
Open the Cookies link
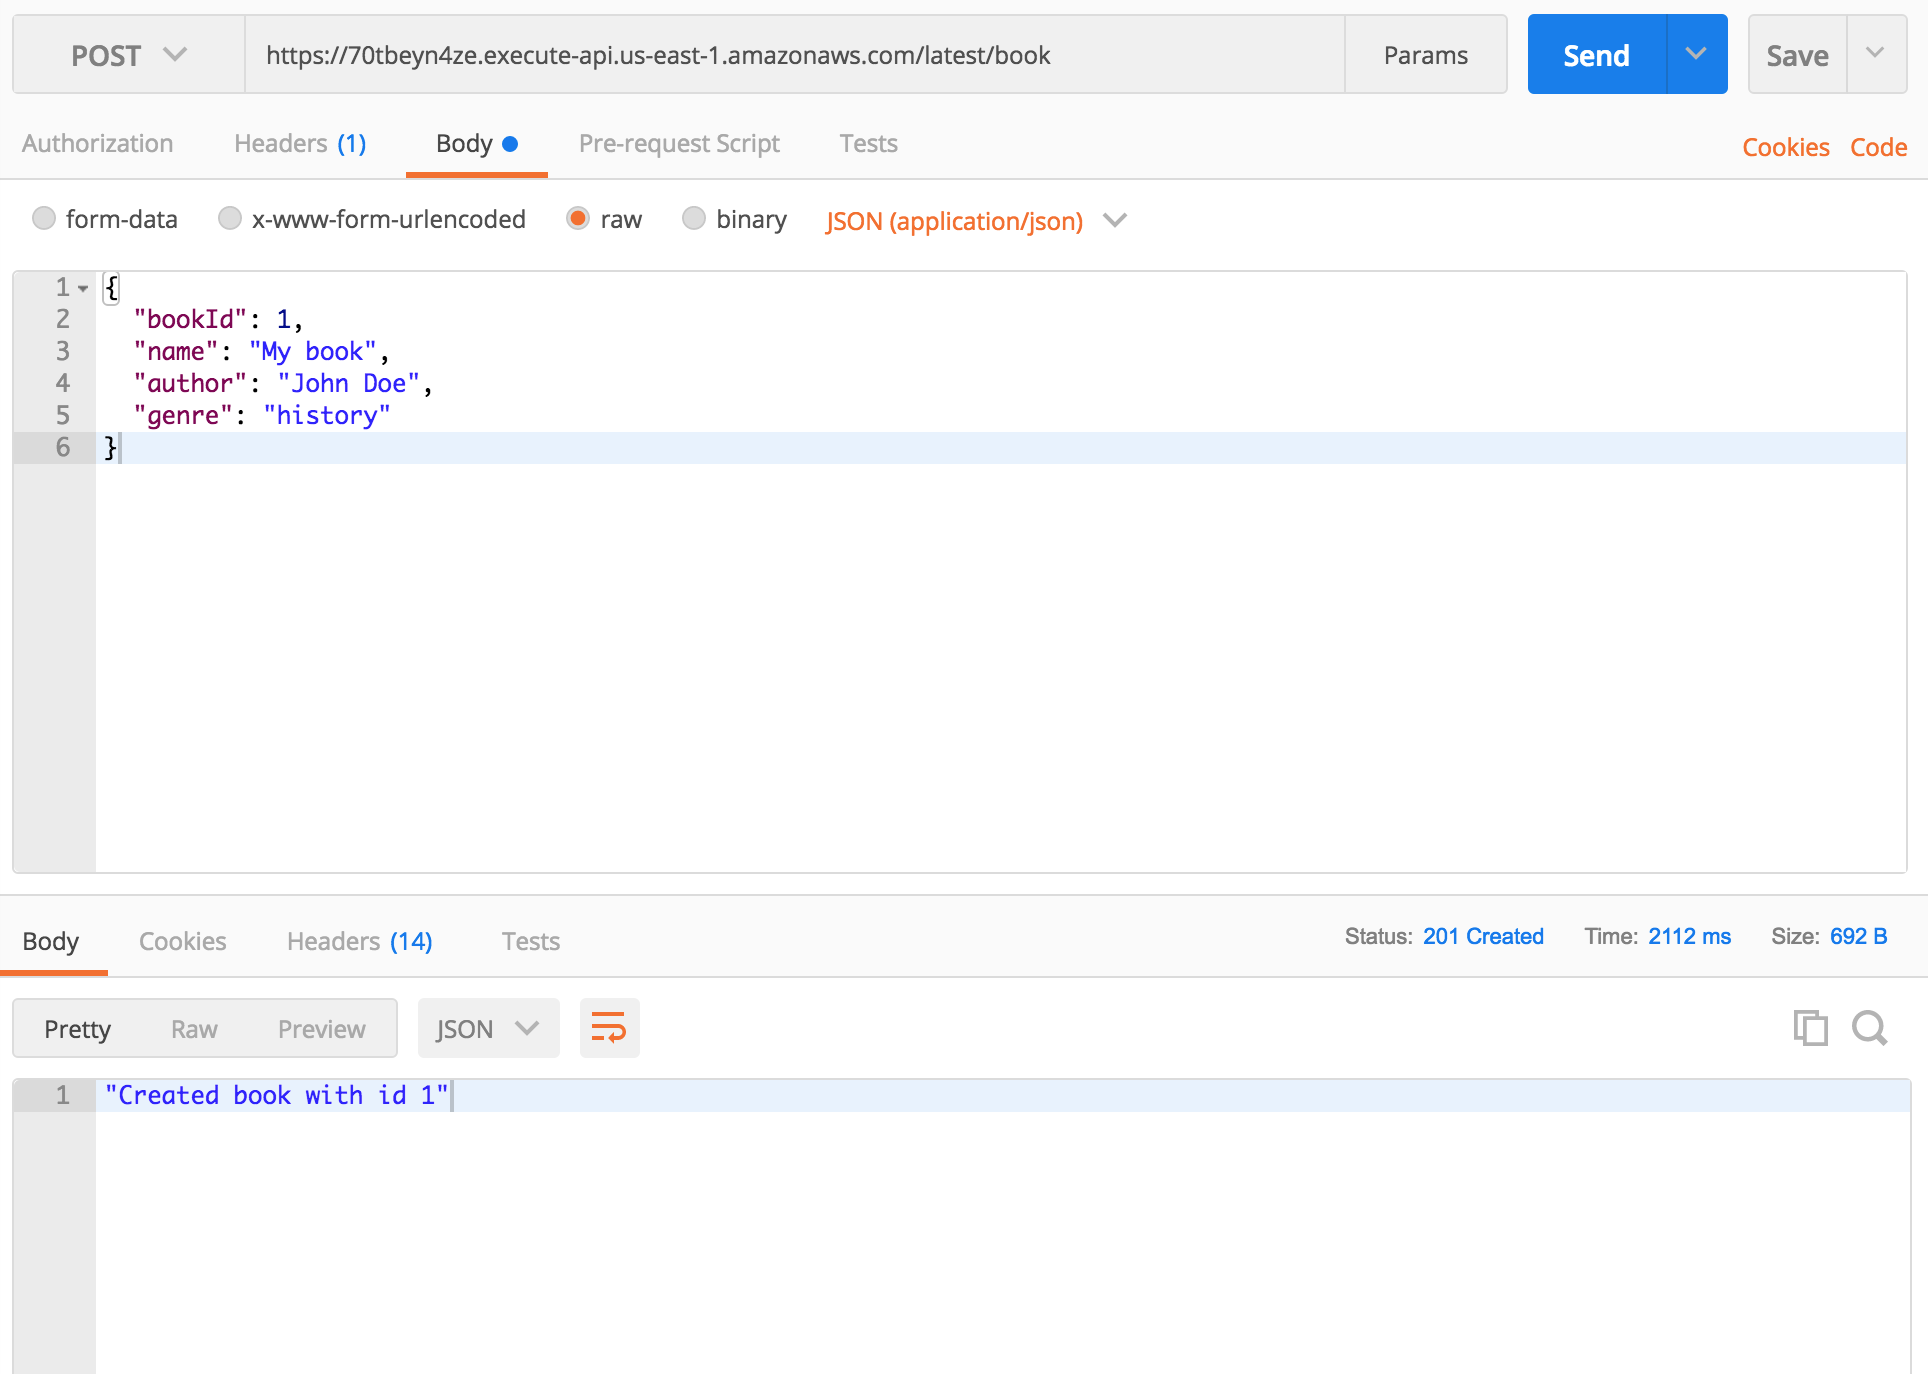point(1785,148)
